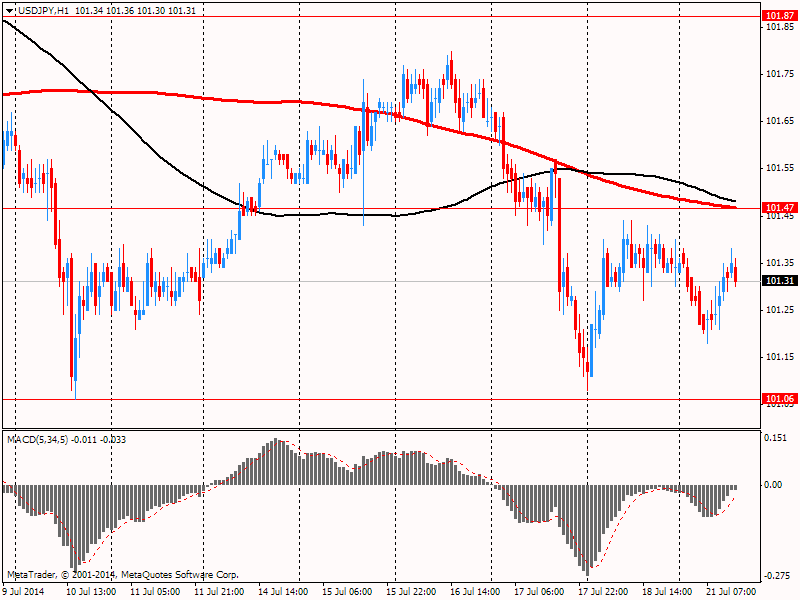This screenshot has height=600, width=800.
Task: Click the 10 Jul 13:00 time label
Action: point(91,592)
